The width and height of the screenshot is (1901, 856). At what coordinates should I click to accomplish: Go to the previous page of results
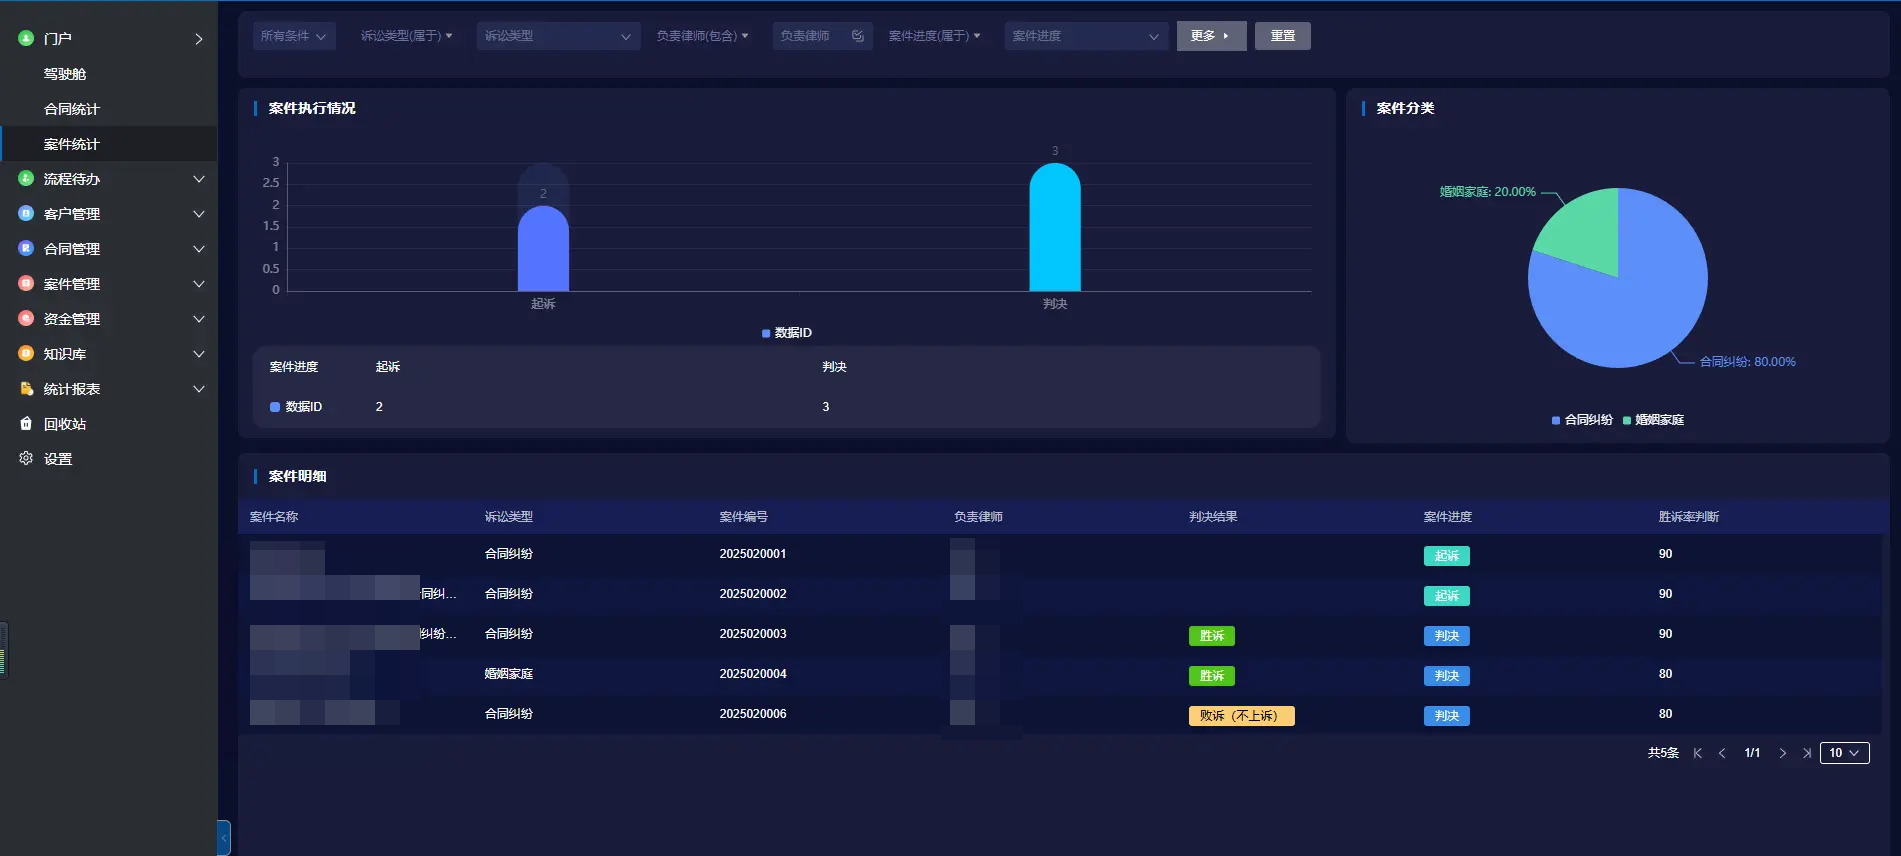pos(1722,754)
